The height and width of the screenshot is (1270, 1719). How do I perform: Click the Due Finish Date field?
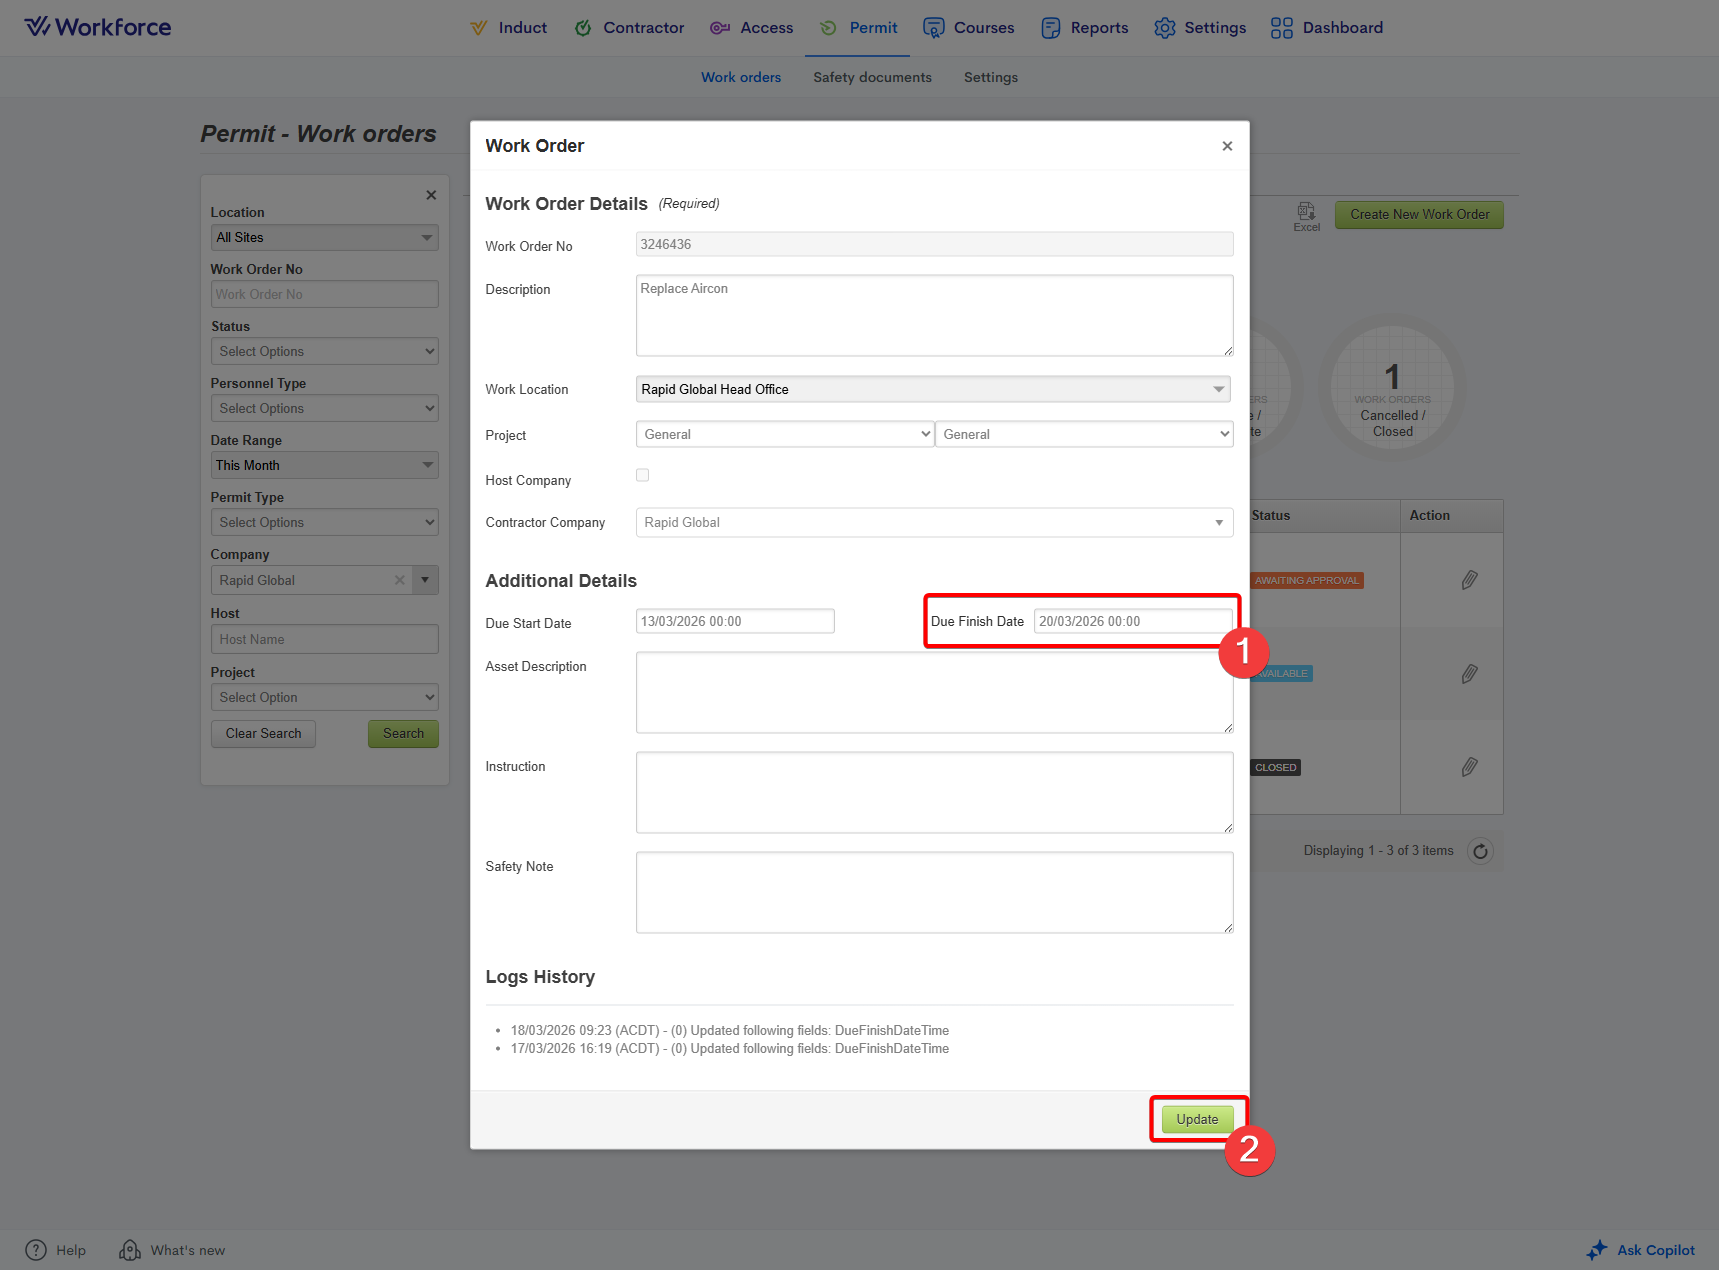[1132, 621]
